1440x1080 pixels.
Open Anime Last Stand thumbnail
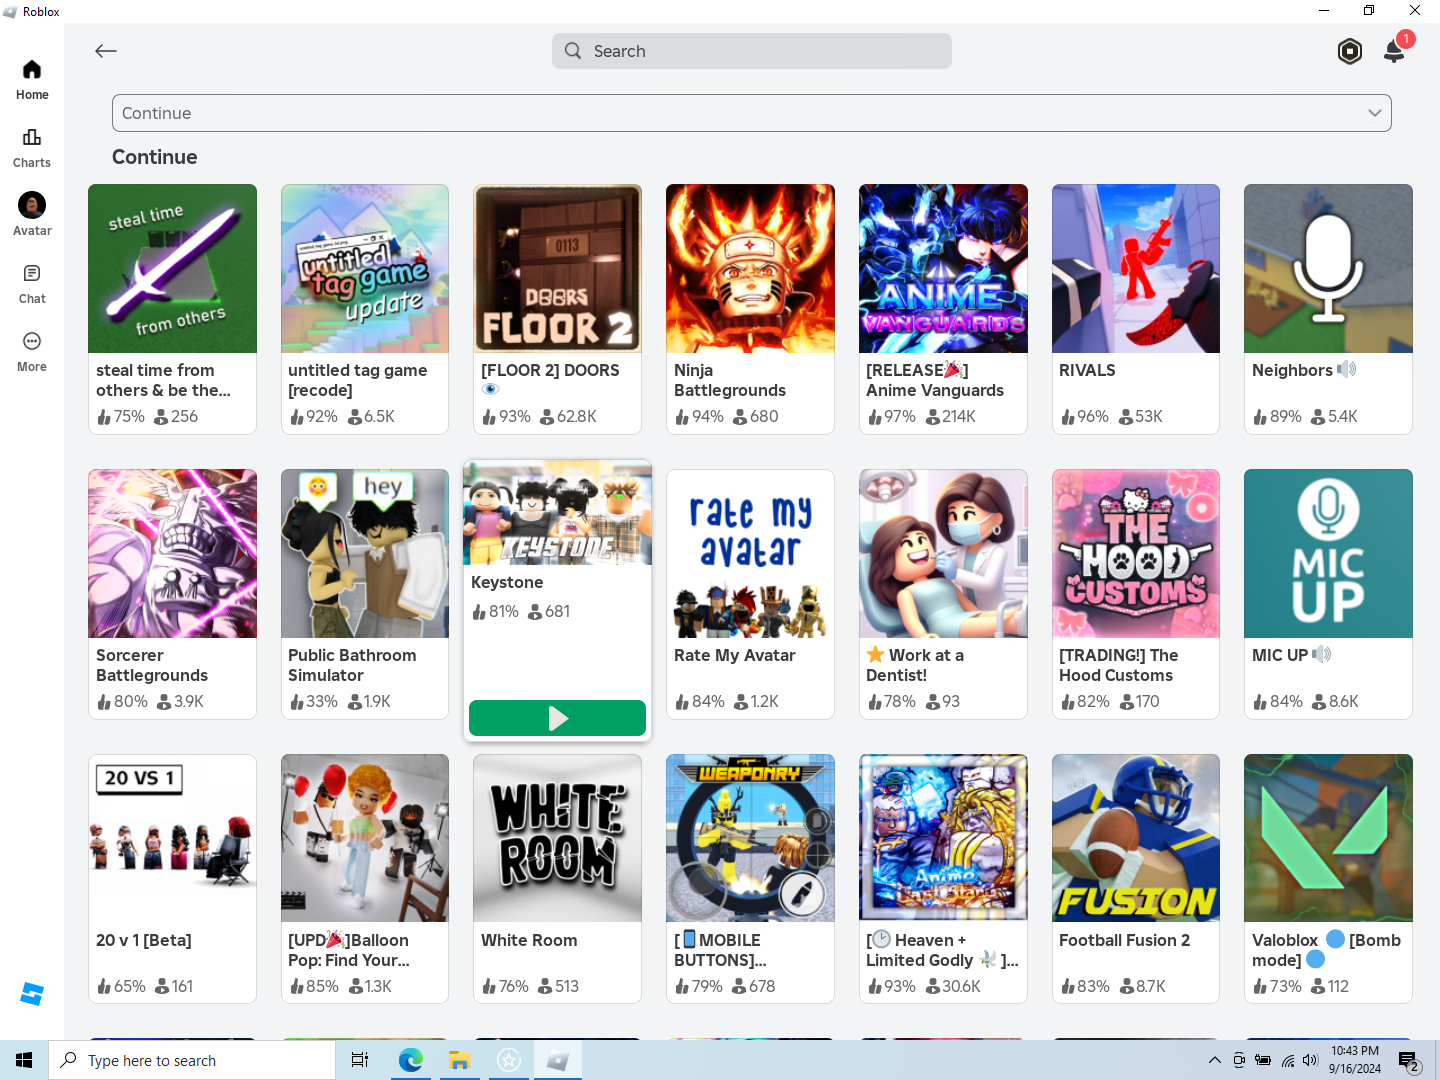[x=943, y=838]
